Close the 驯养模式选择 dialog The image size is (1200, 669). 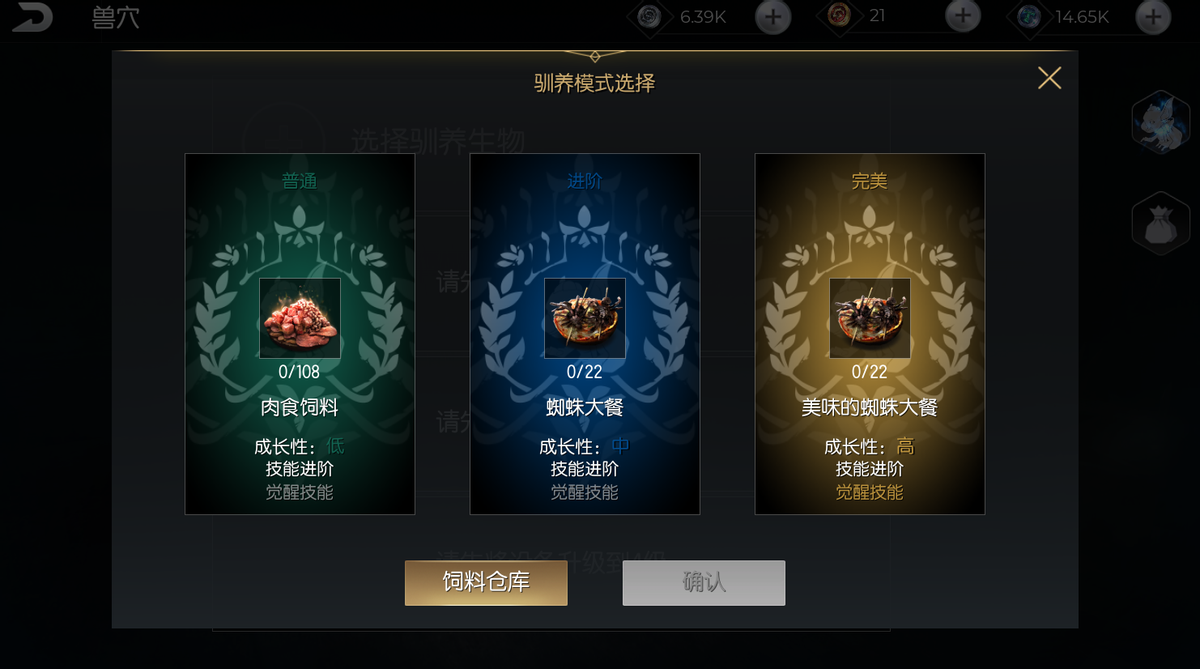1049,78
